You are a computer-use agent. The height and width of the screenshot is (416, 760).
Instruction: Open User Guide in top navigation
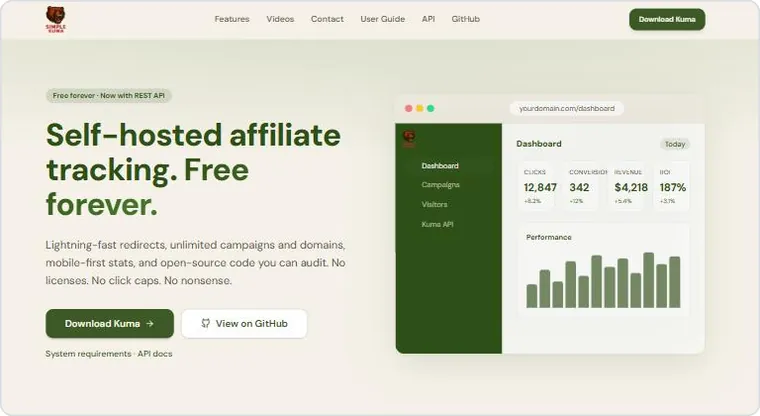[x=382, y=19]
